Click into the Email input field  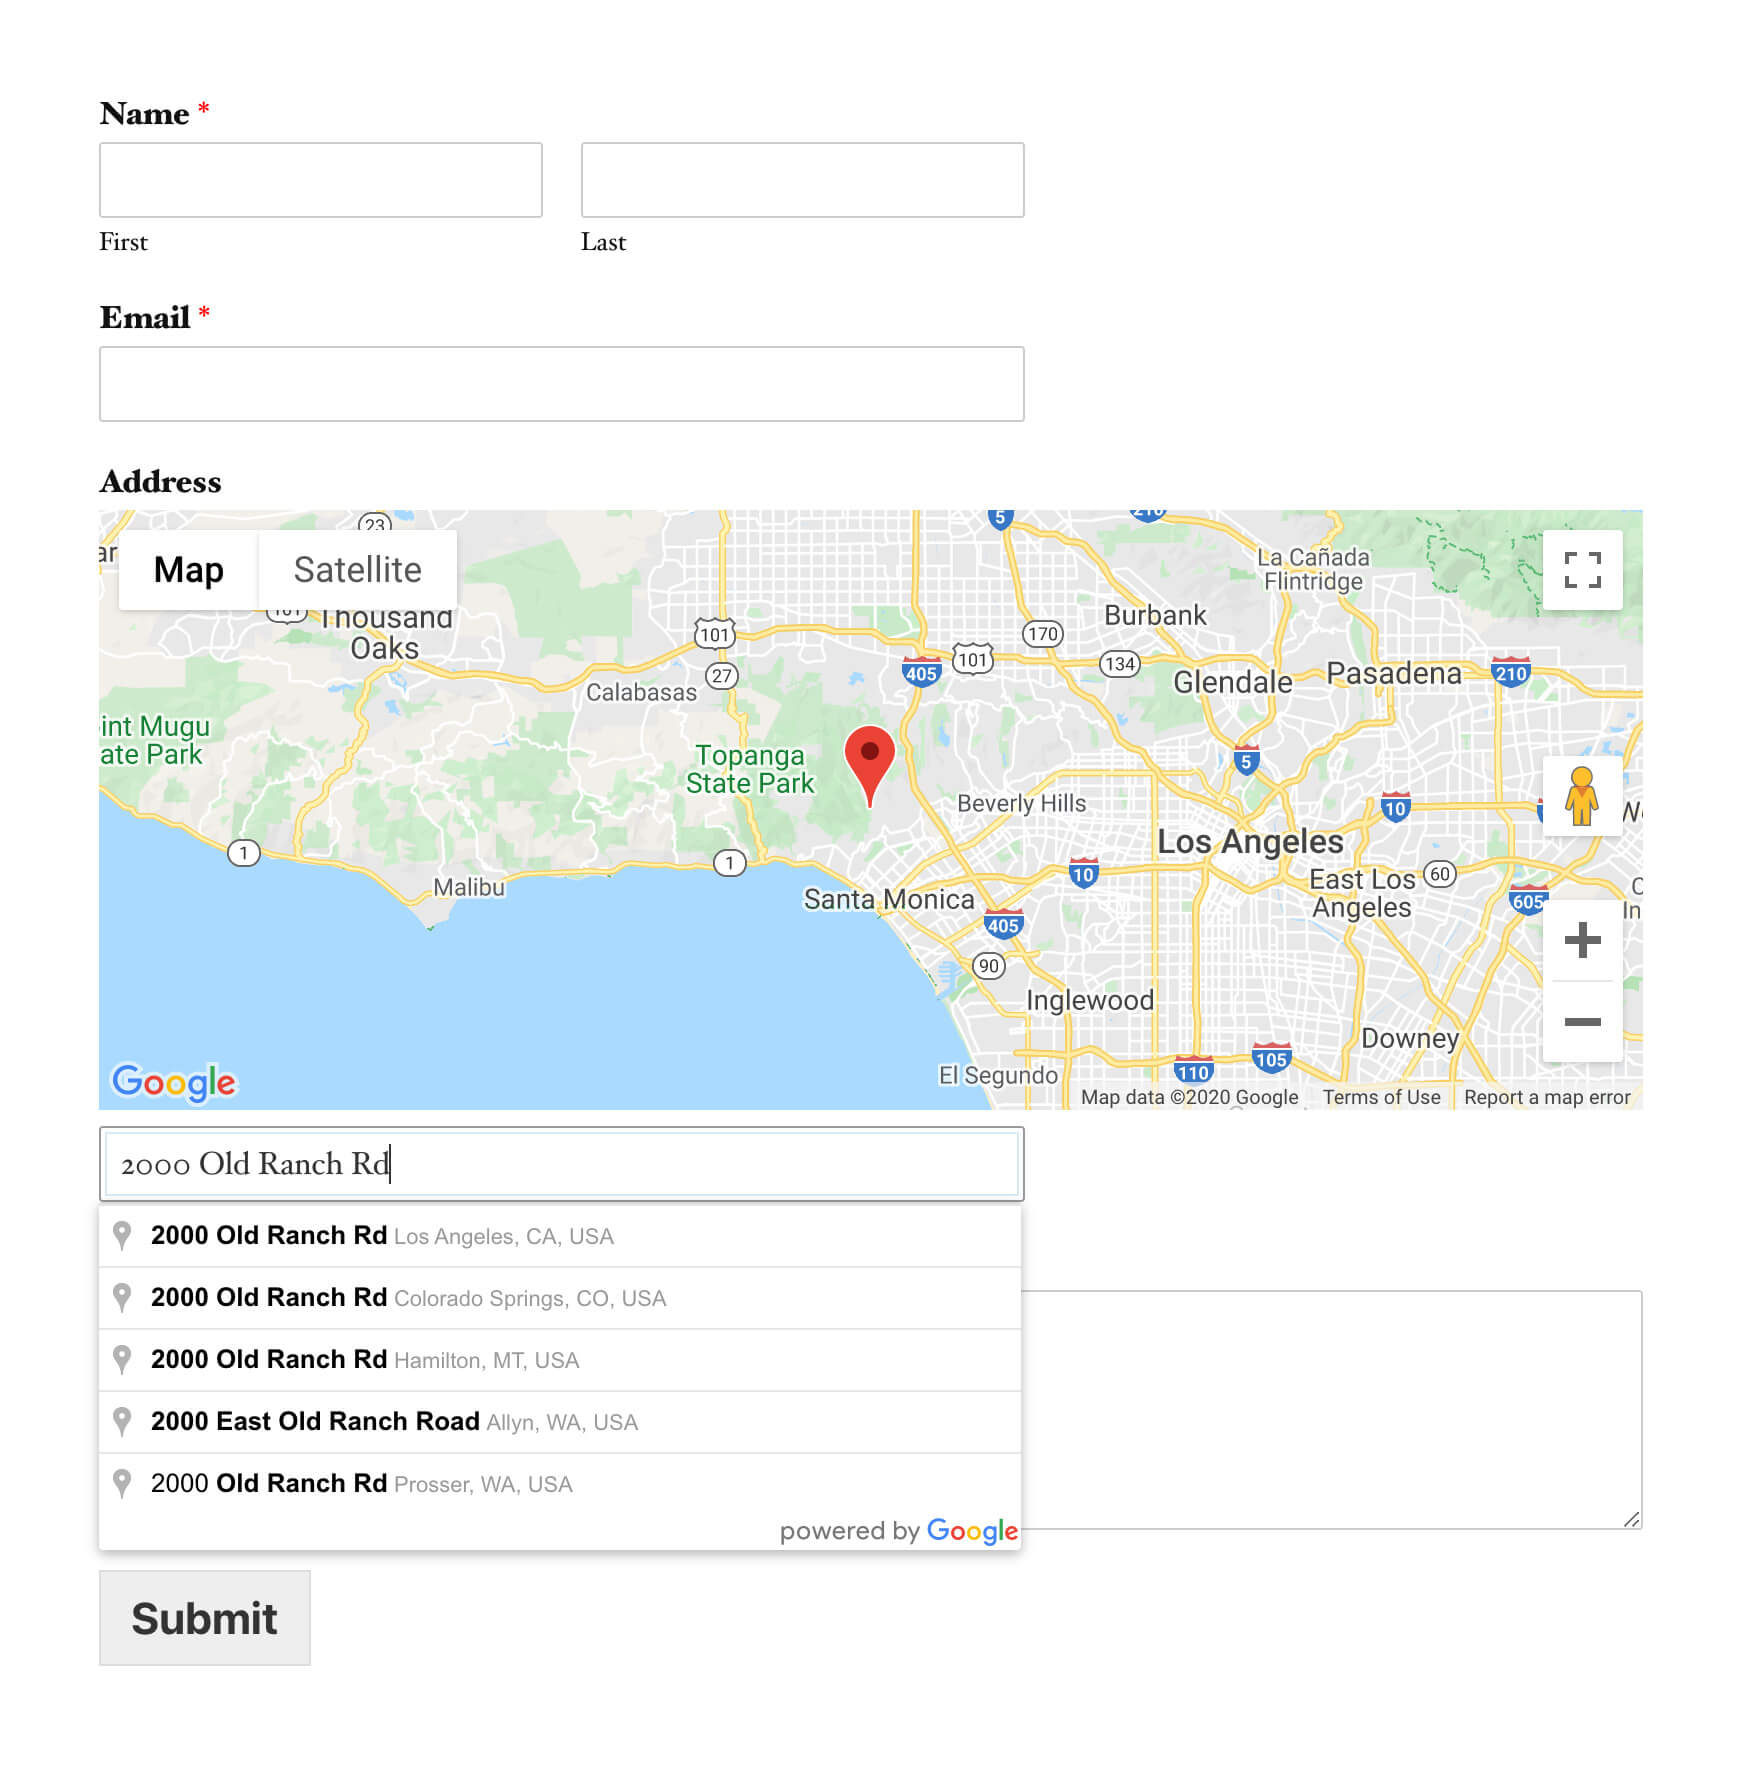[x=561, y=384]
